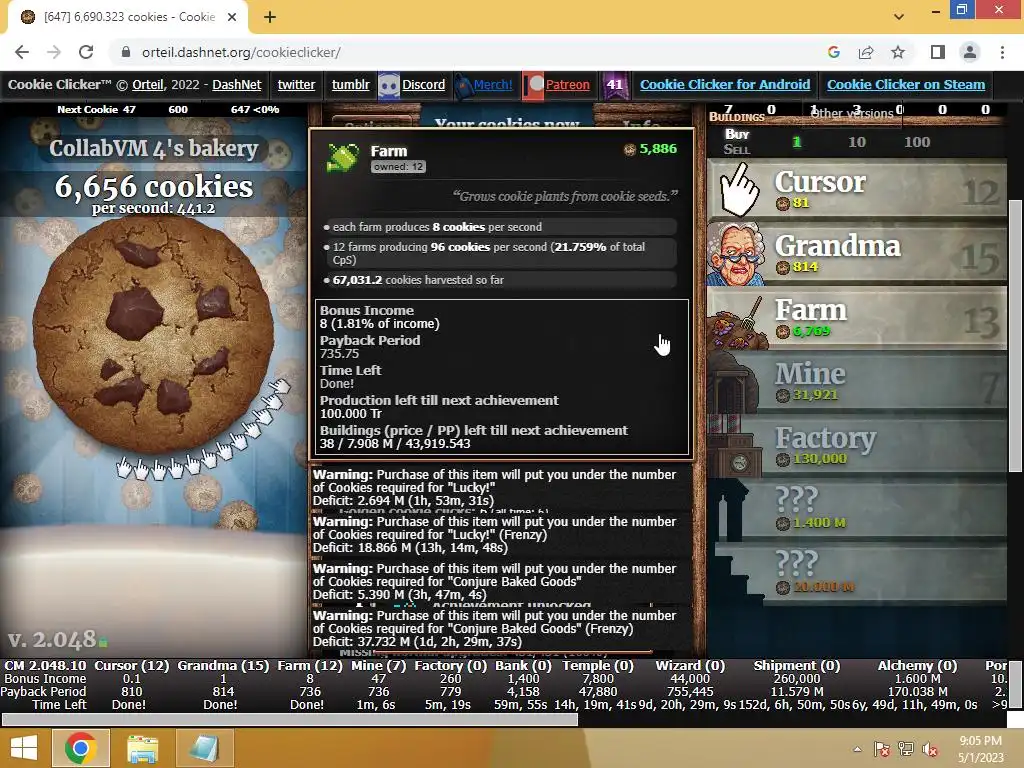
Task: Open the DashNet link
Action: click(236, 85)
